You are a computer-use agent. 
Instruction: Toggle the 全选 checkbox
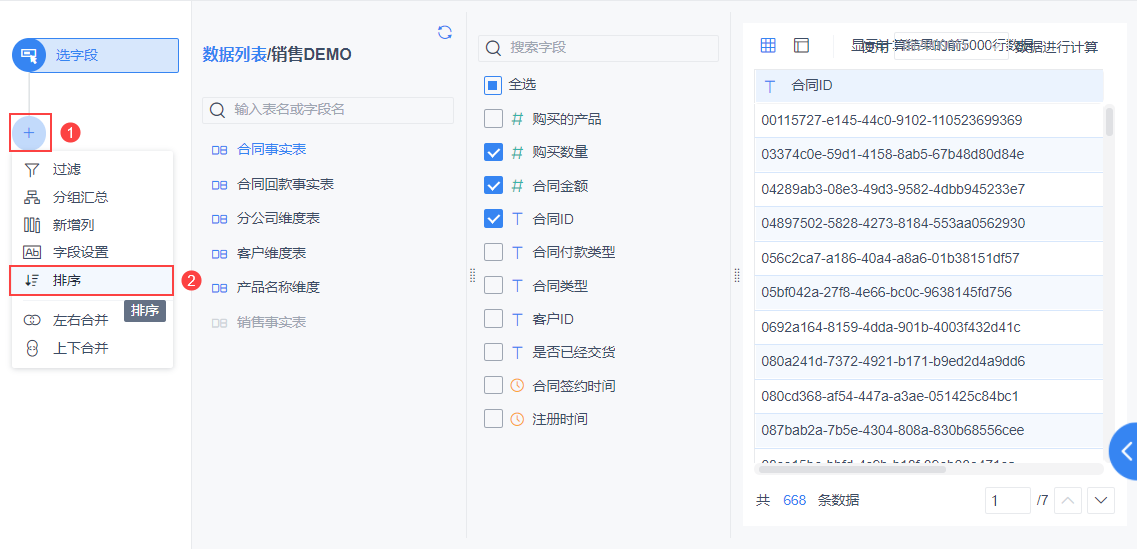pyautogui.click(x=493, y=85)
